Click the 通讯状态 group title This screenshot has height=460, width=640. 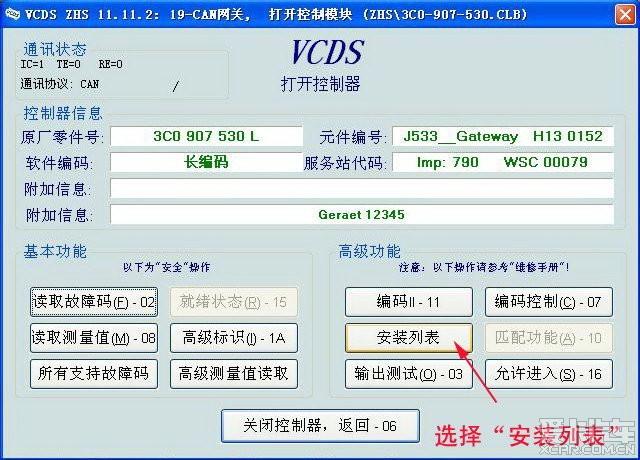(55, 49)
